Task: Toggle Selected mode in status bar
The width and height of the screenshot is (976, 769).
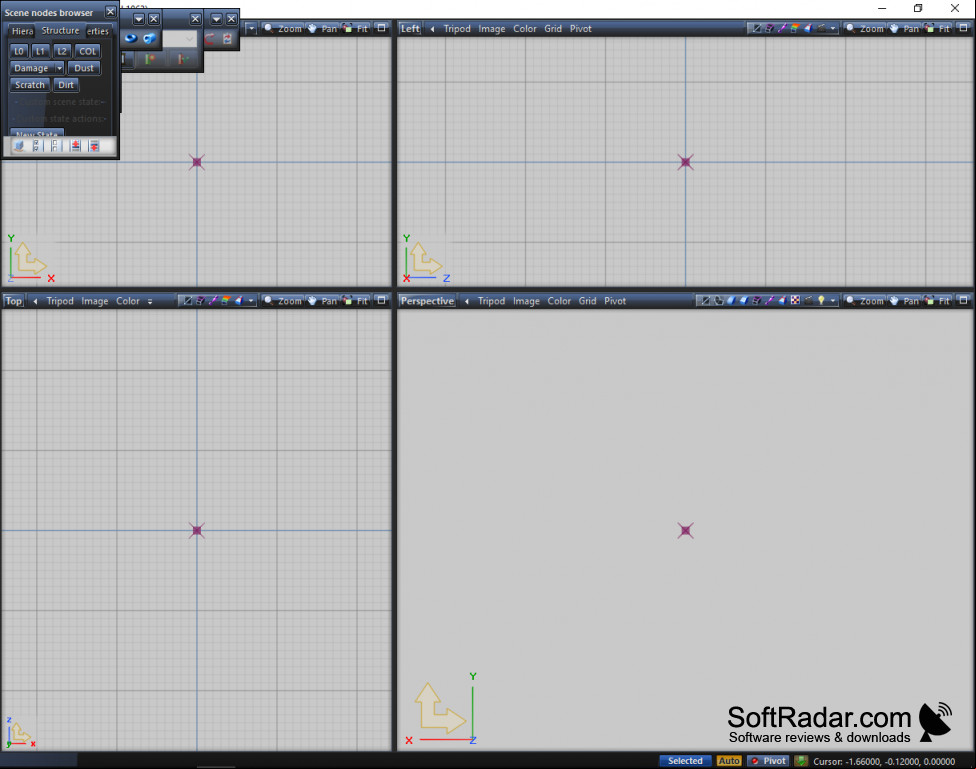Action: (x=685, y=761)
